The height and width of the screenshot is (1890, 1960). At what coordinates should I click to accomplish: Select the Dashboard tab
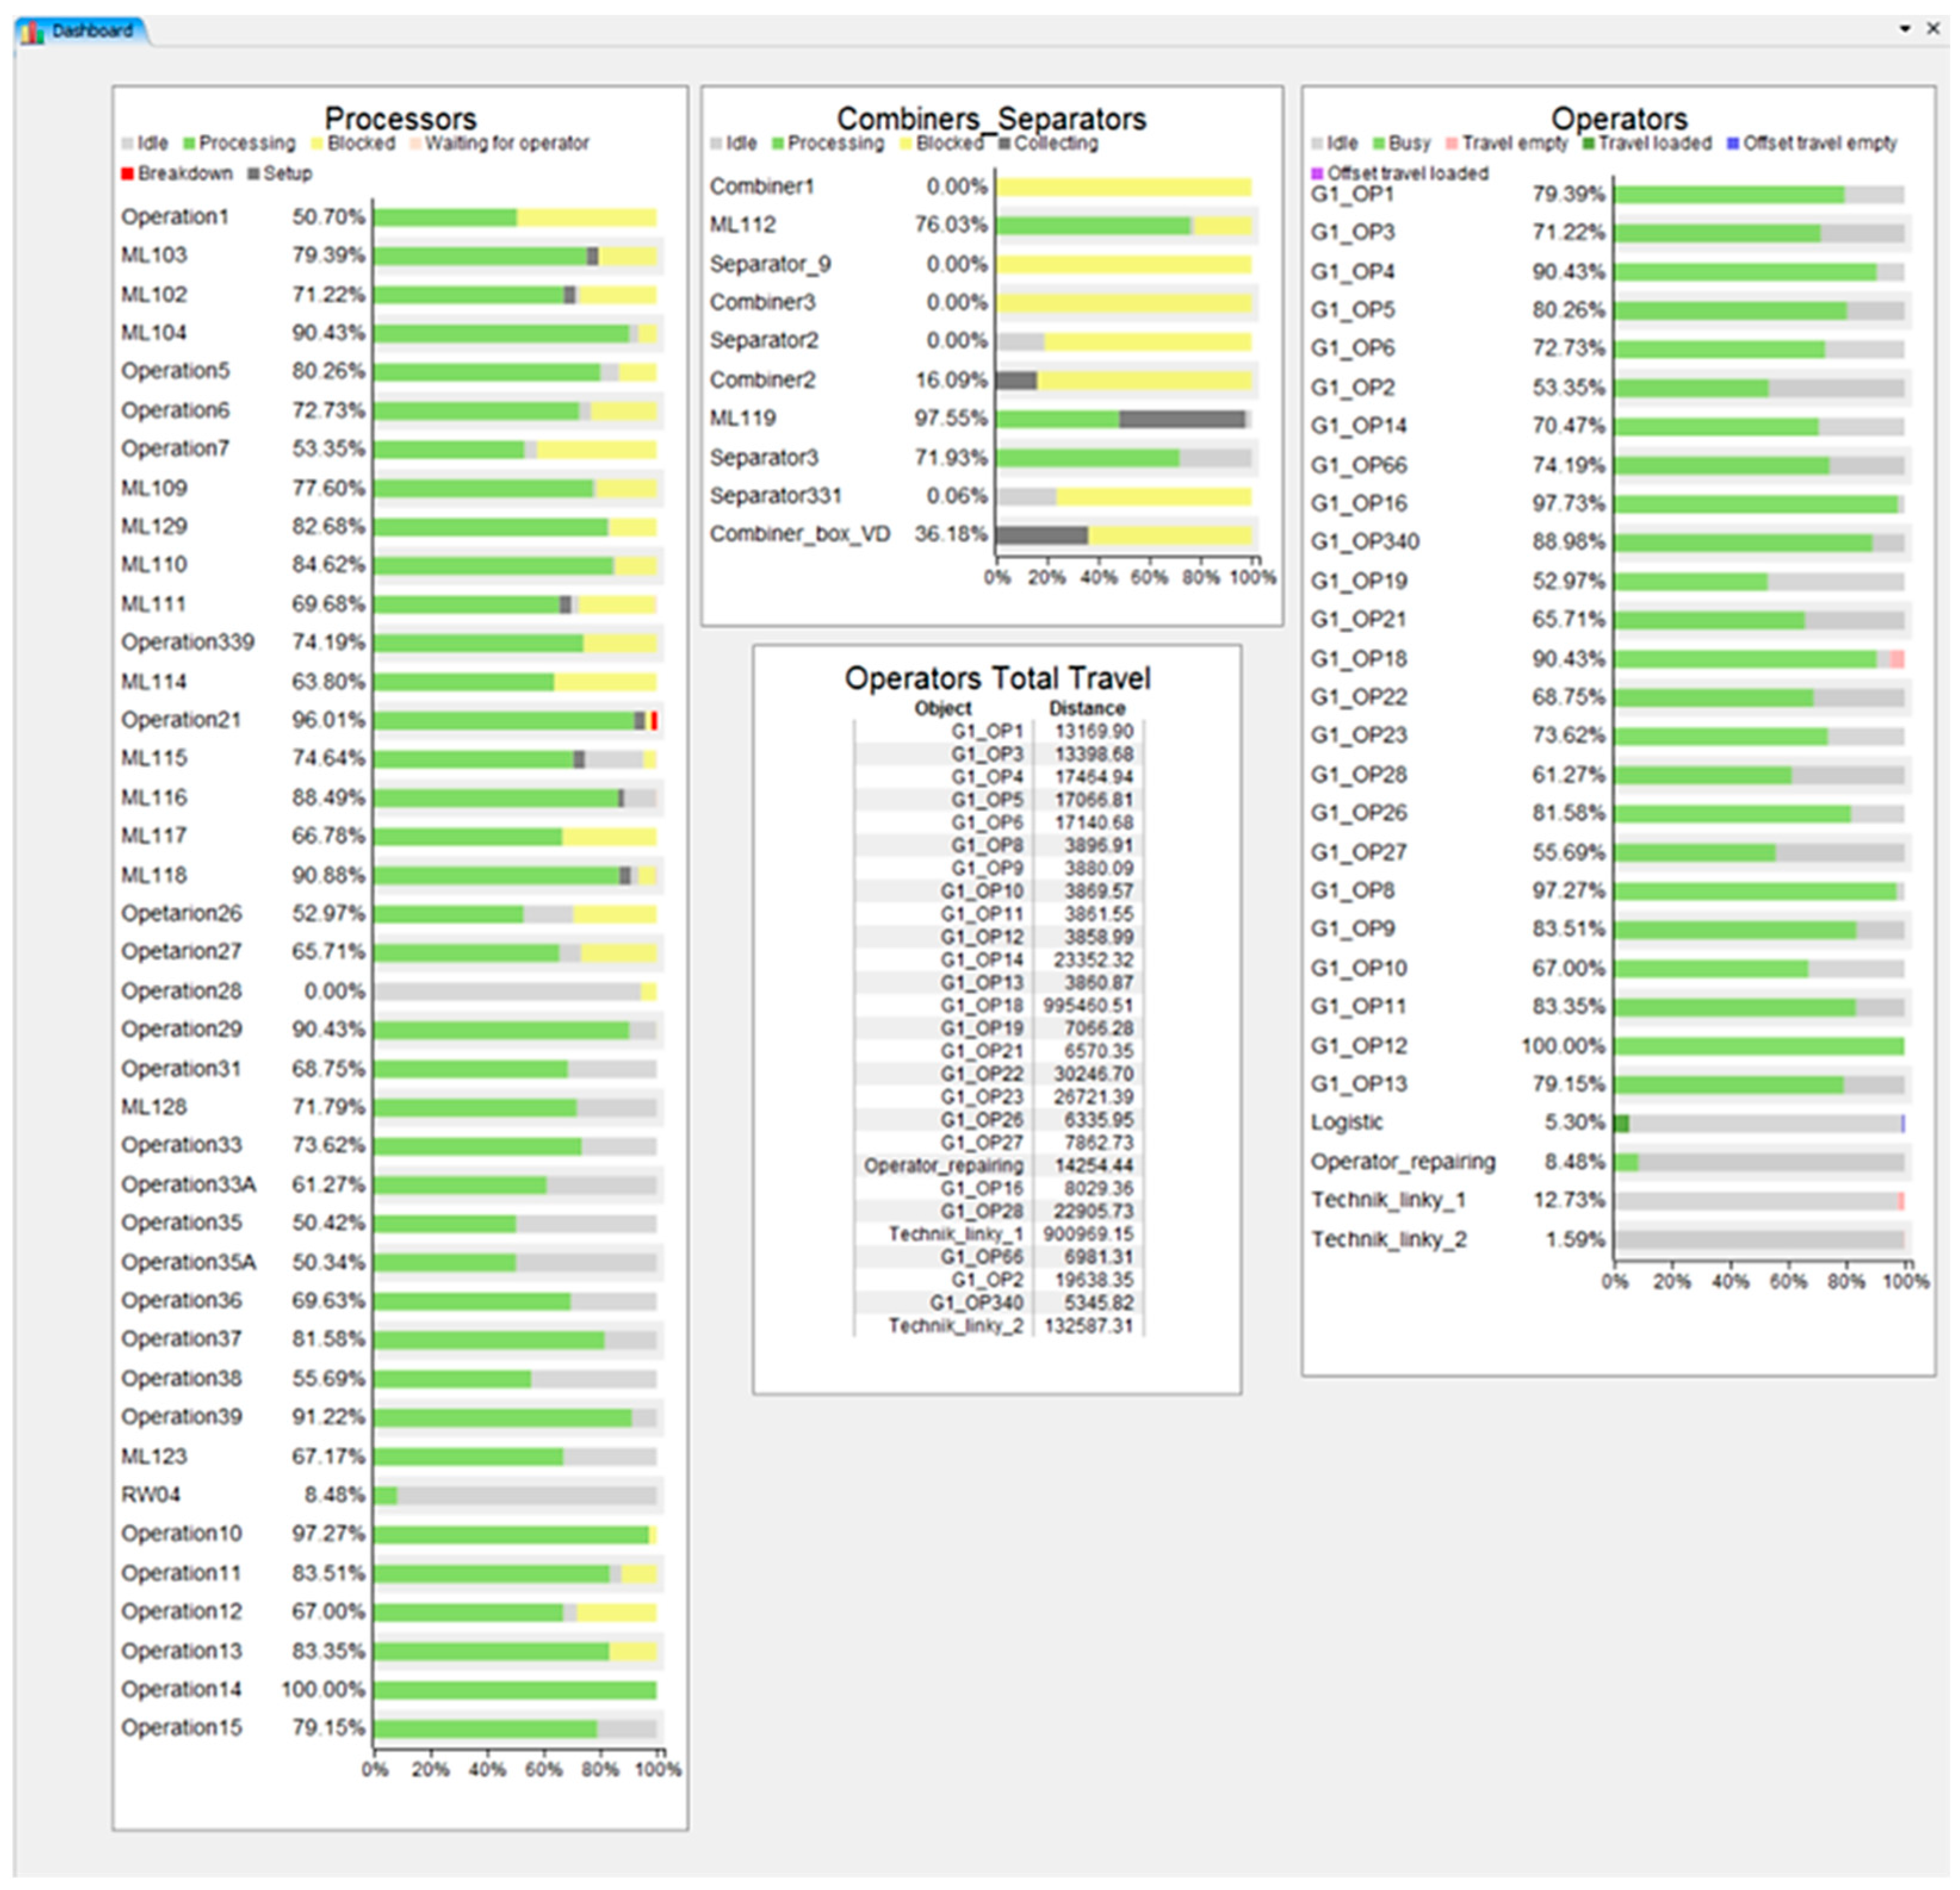[82, 31]
